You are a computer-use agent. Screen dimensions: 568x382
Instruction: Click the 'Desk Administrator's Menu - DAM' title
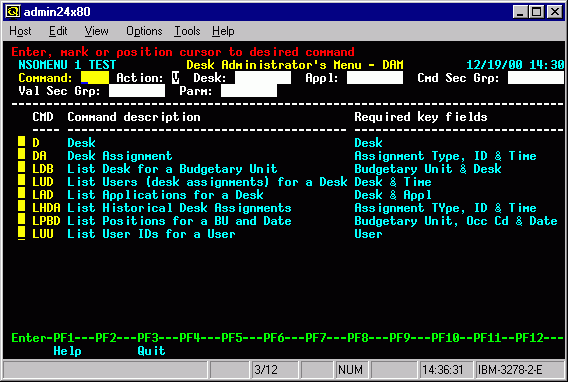(x=295, y=65)
